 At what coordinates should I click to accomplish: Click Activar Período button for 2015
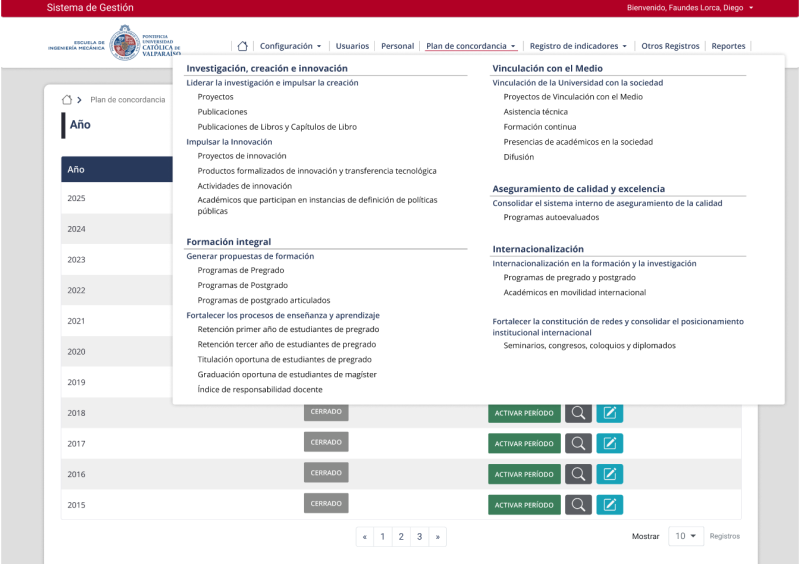(x=524, y=505)
